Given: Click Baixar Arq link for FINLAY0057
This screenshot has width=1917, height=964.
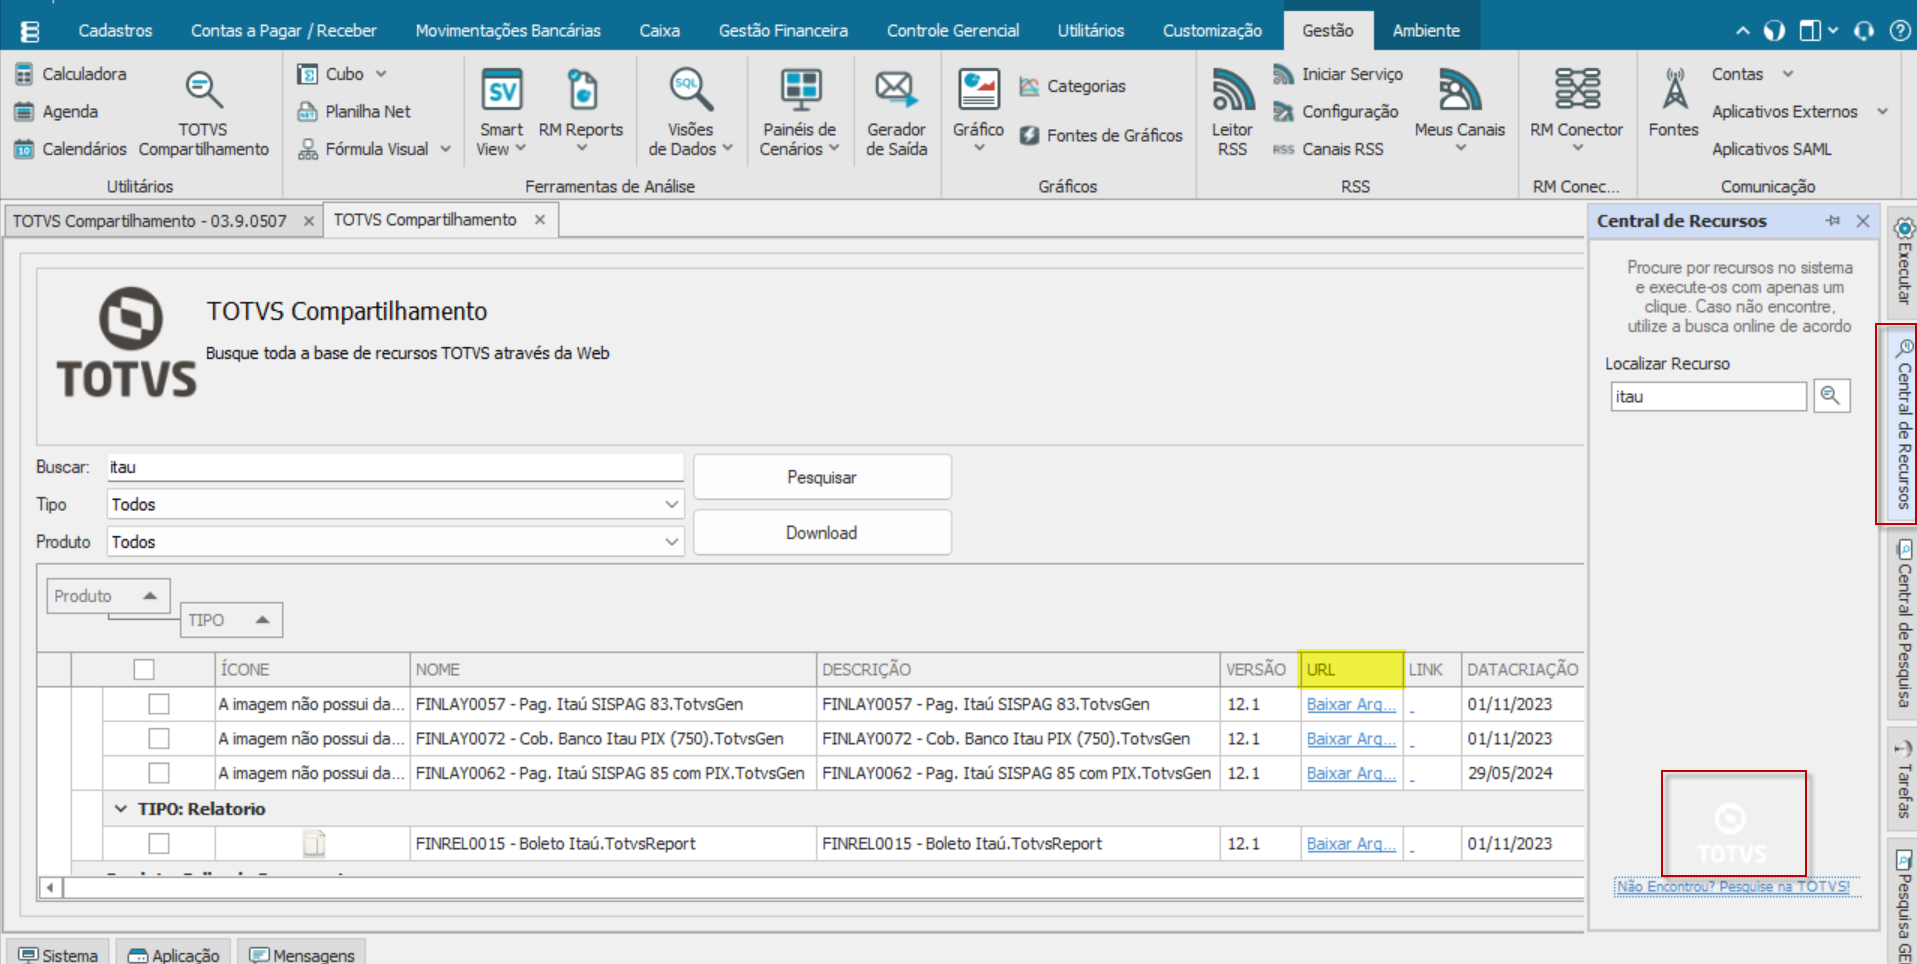Looking at the screenshot, I should pos(1351,704).
